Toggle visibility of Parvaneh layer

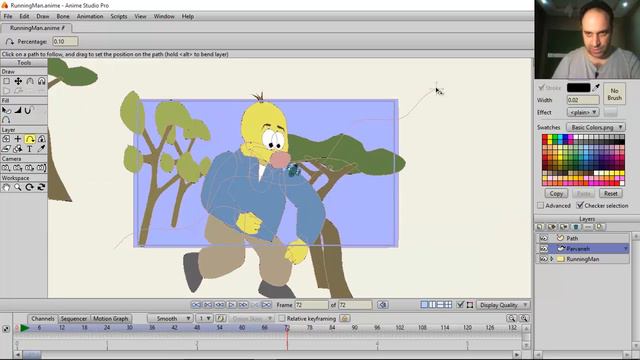click(x=544, y=249)
